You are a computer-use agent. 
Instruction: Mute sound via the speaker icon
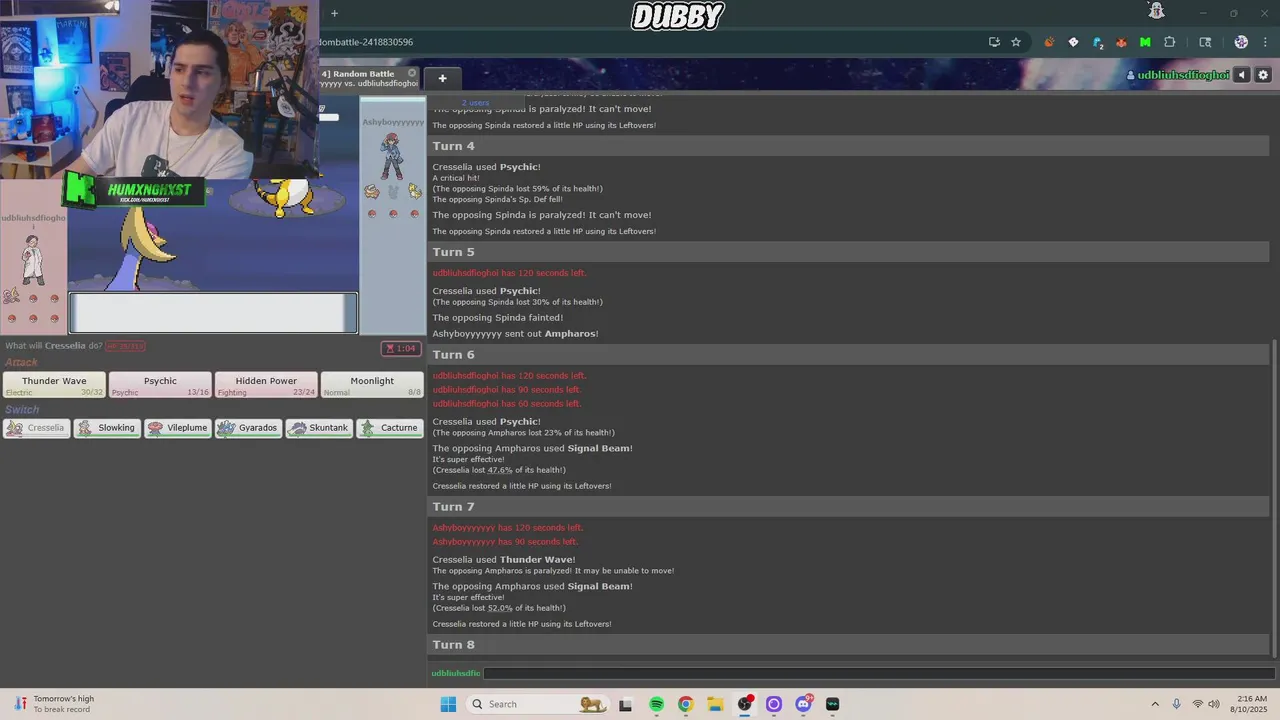(1242, 75)
